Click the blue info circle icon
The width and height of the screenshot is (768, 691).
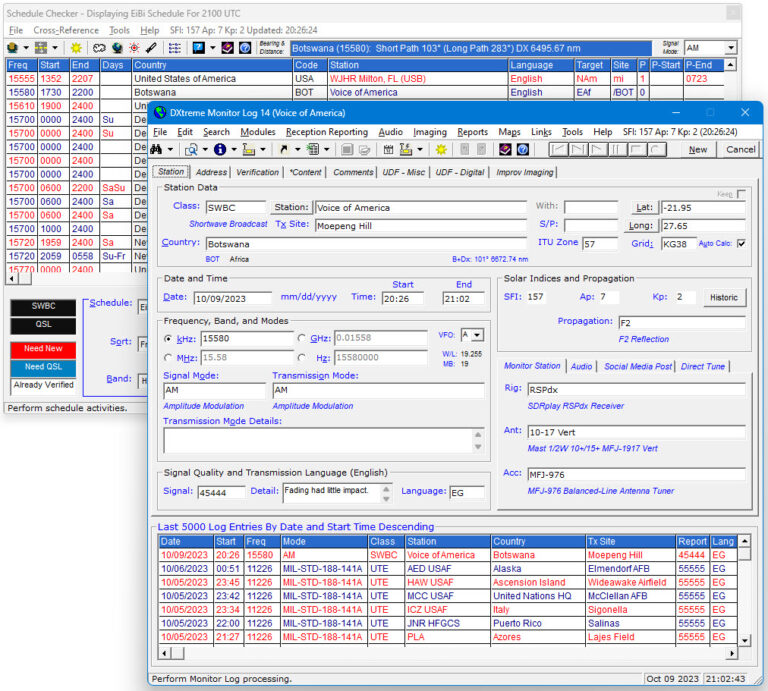pos(219,150)
